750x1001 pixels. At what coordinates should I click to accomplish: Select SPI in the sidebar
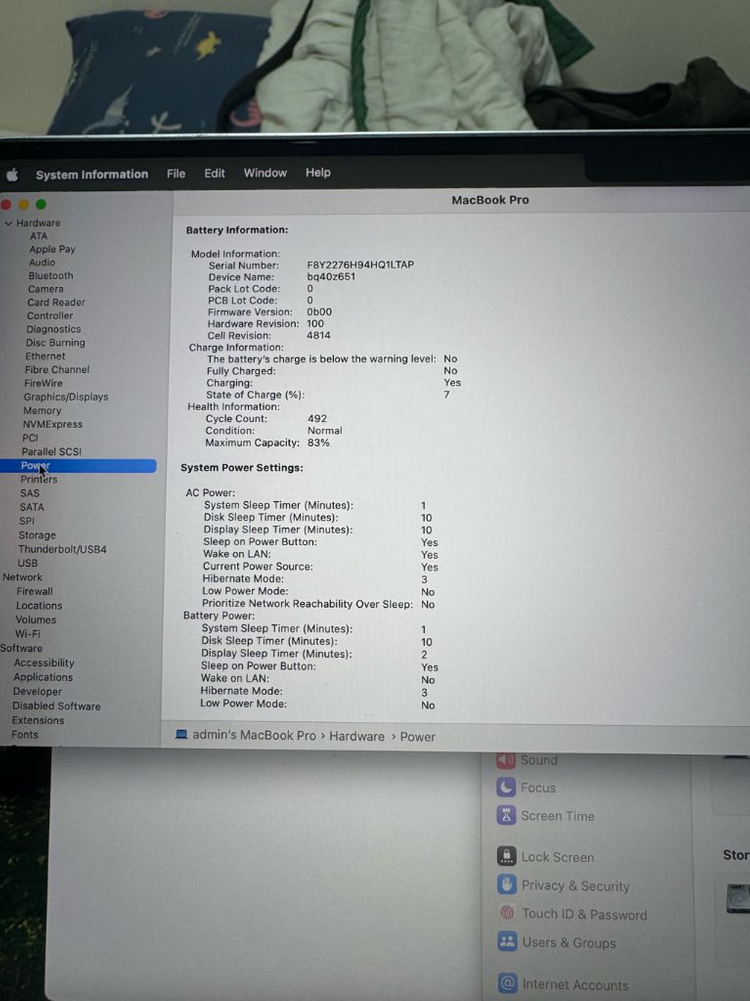coord(27,521)
